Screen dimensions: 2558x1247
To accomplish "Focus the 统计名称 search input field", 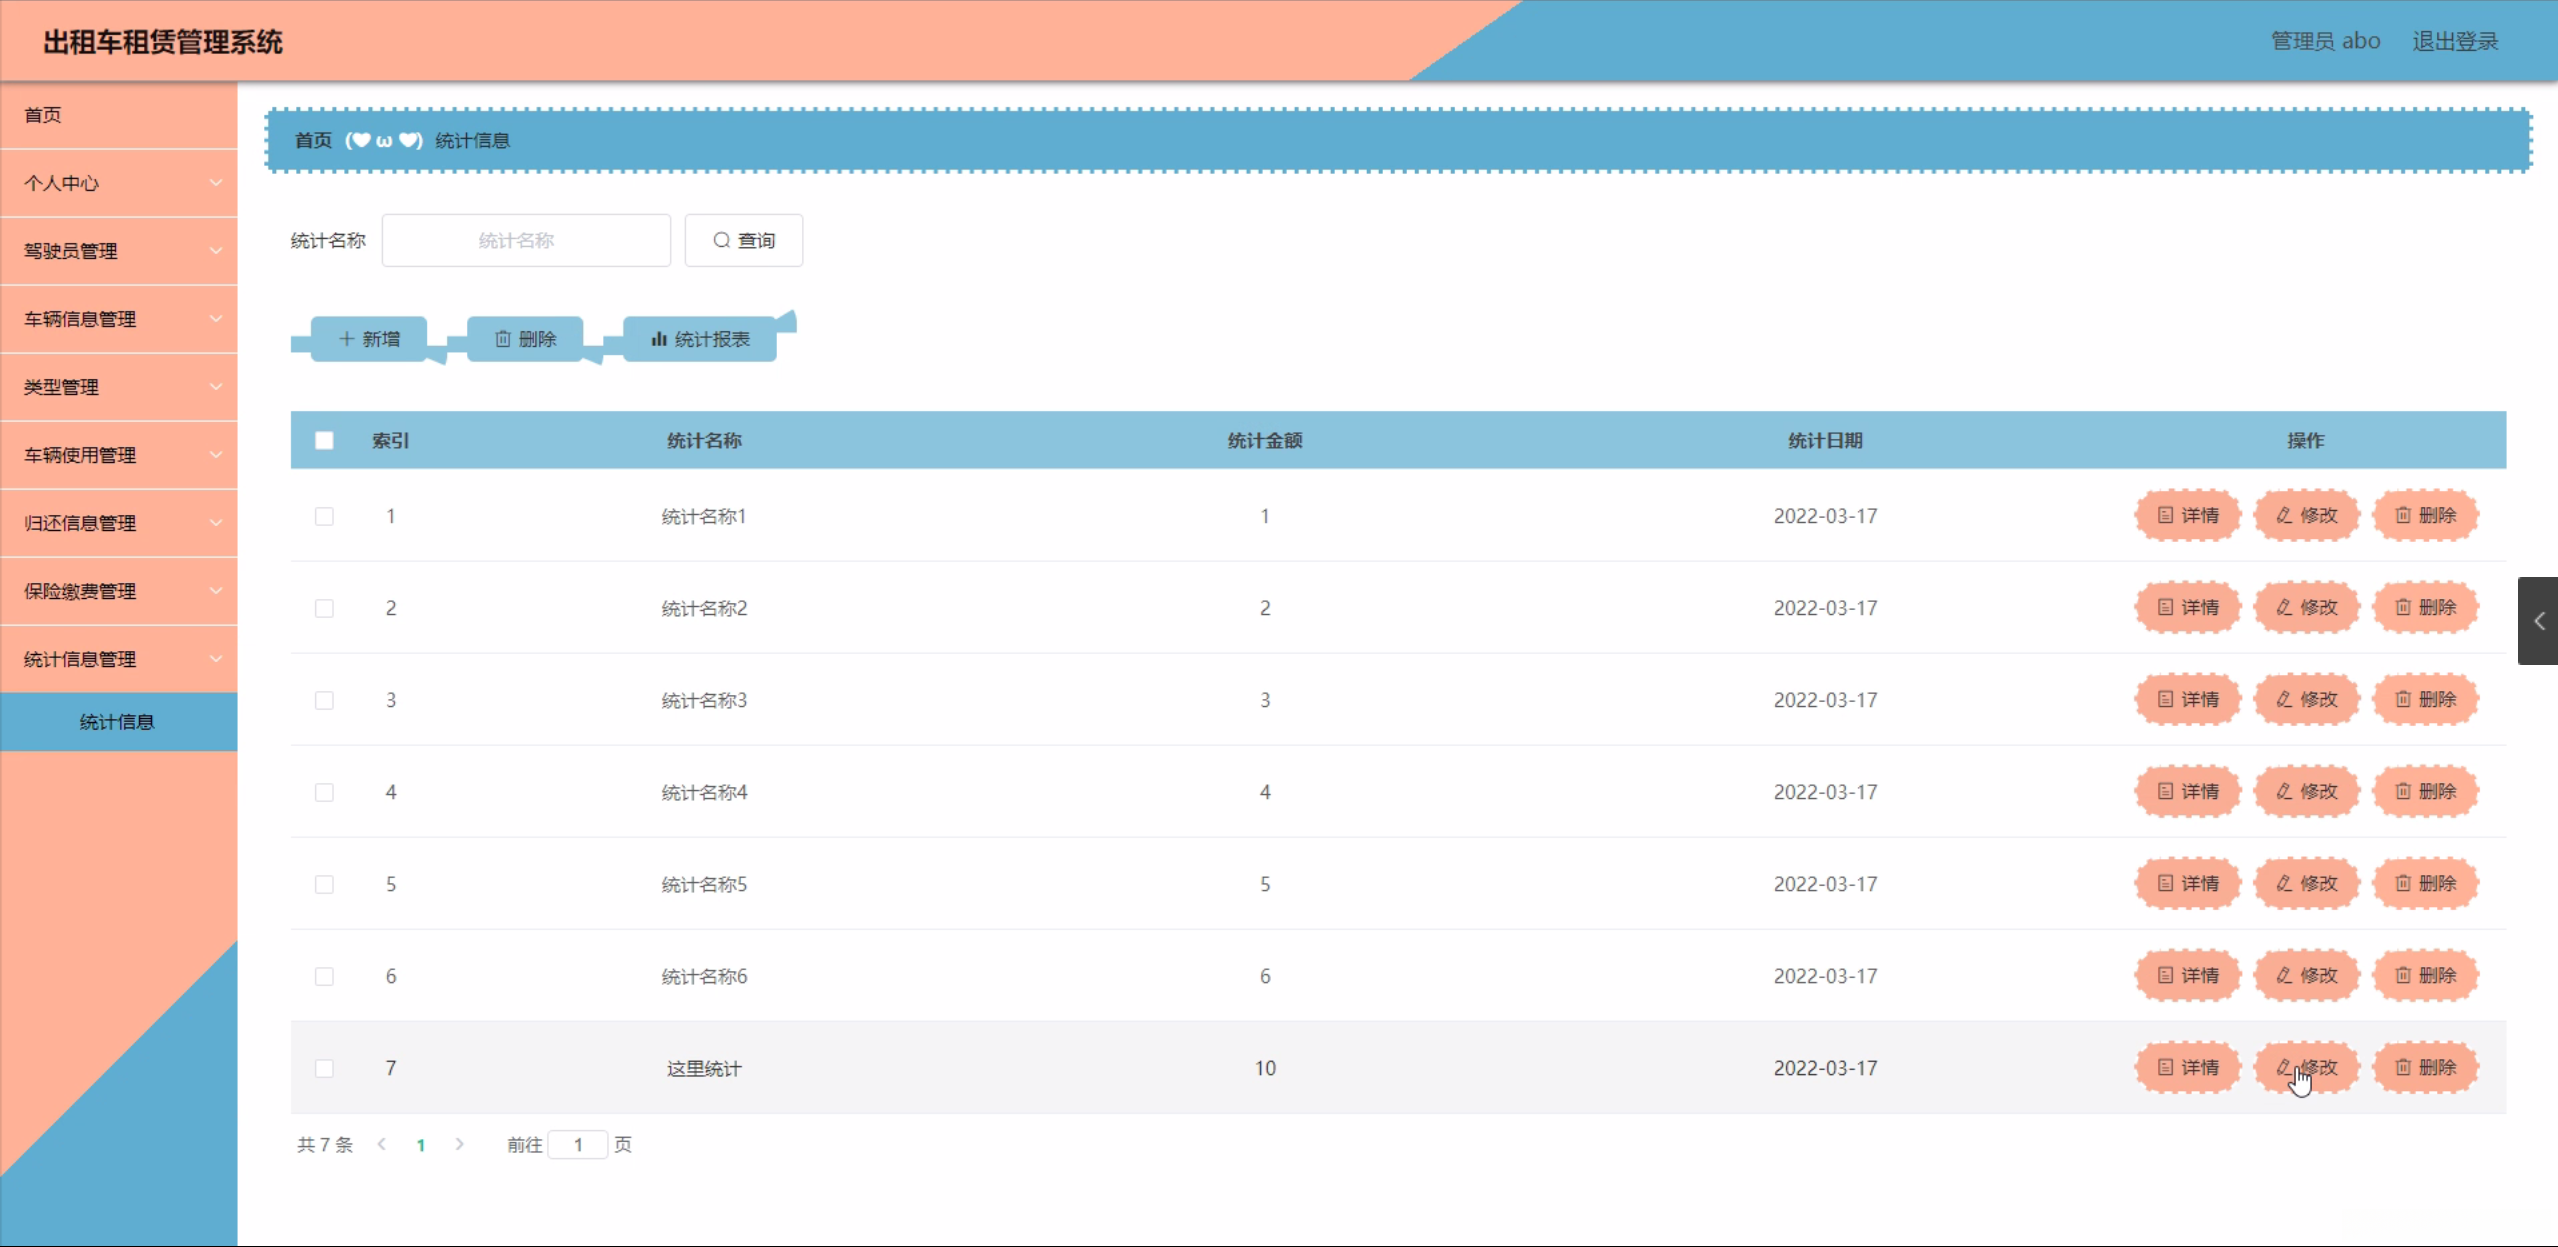I will click(526, 240).
